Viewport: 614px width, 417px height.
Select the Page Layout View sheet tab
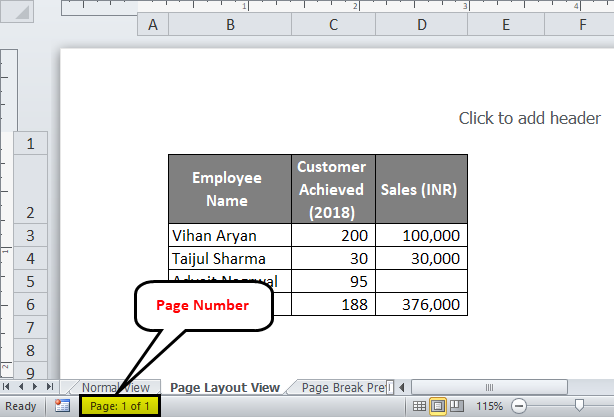(225, 387)
